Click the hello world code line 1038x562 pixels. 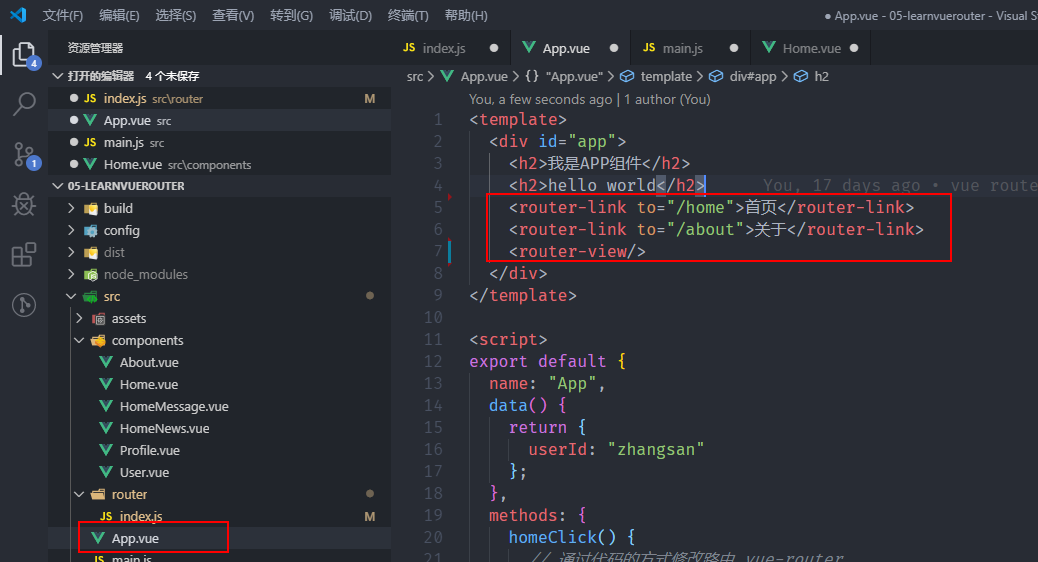click(x=607, y=185)
